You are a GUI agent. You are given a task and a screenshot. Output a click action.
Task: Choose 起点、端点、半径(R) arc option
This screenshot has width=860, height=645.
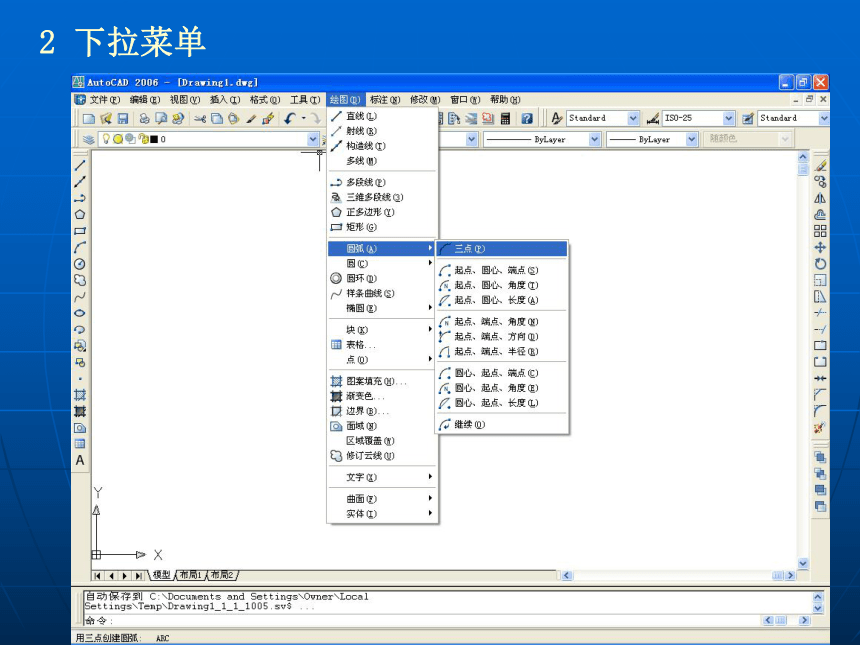[502, 352]
